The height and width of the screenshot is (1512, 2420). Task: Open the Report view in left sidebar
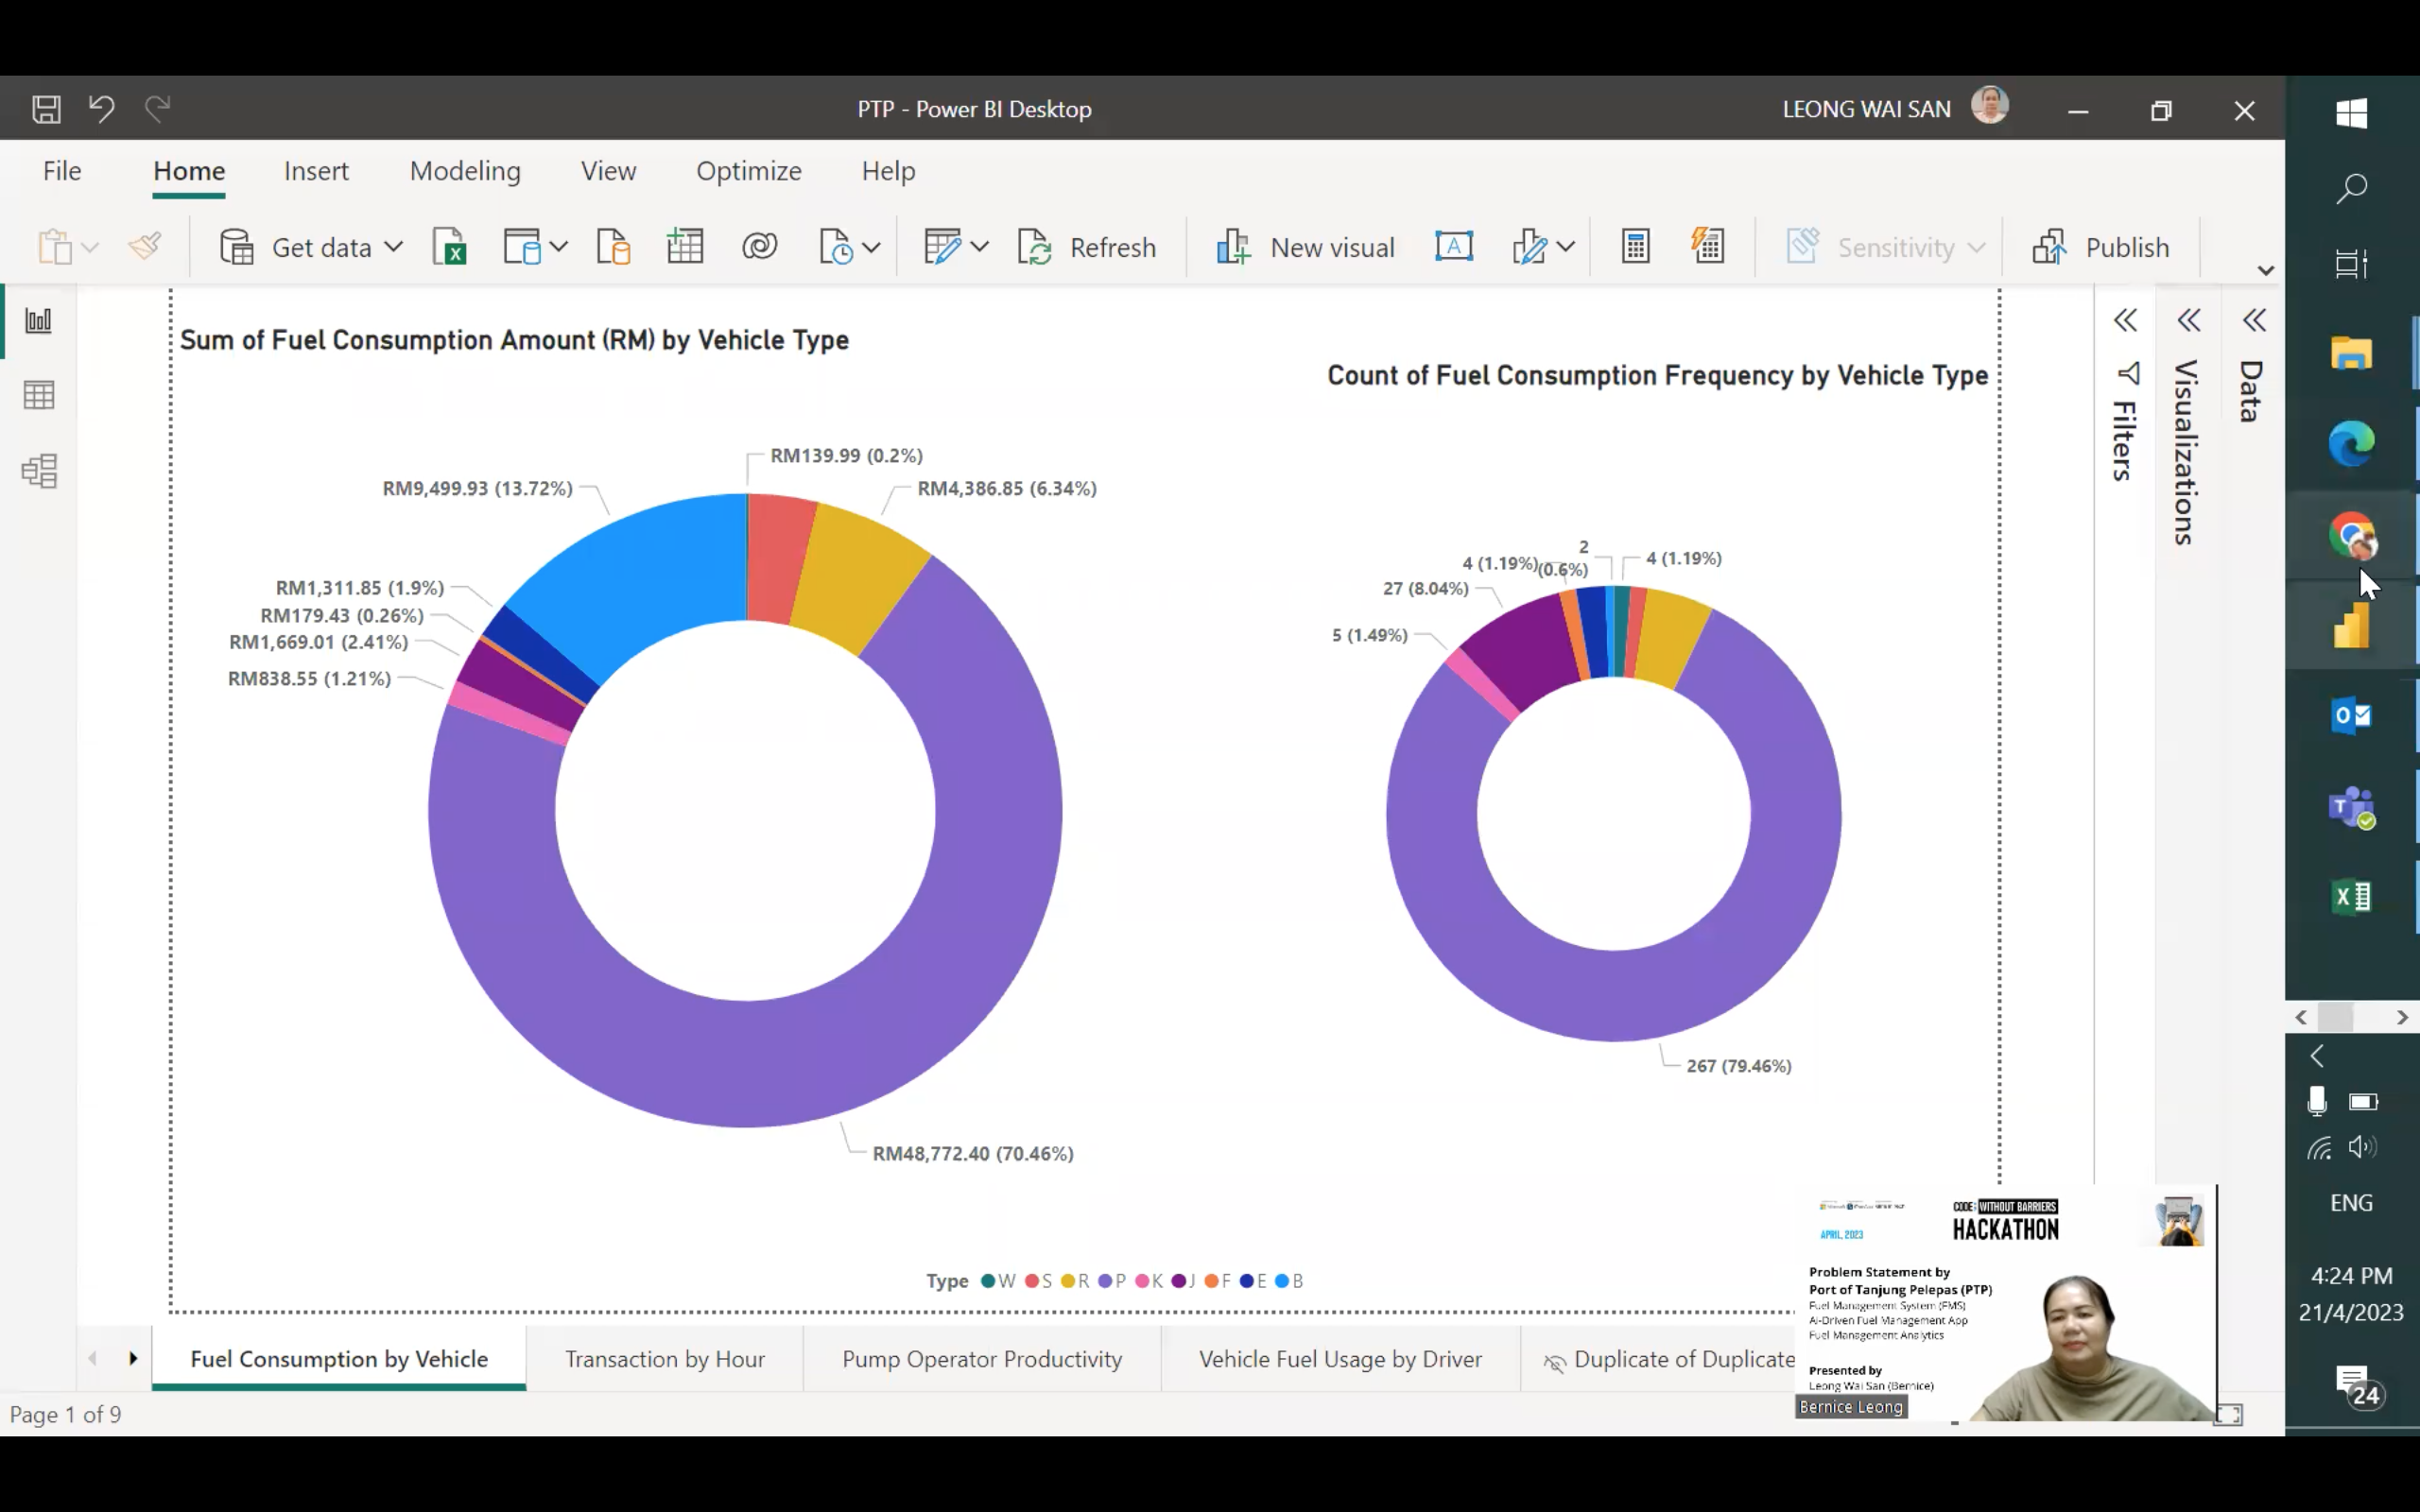(38, 321)
